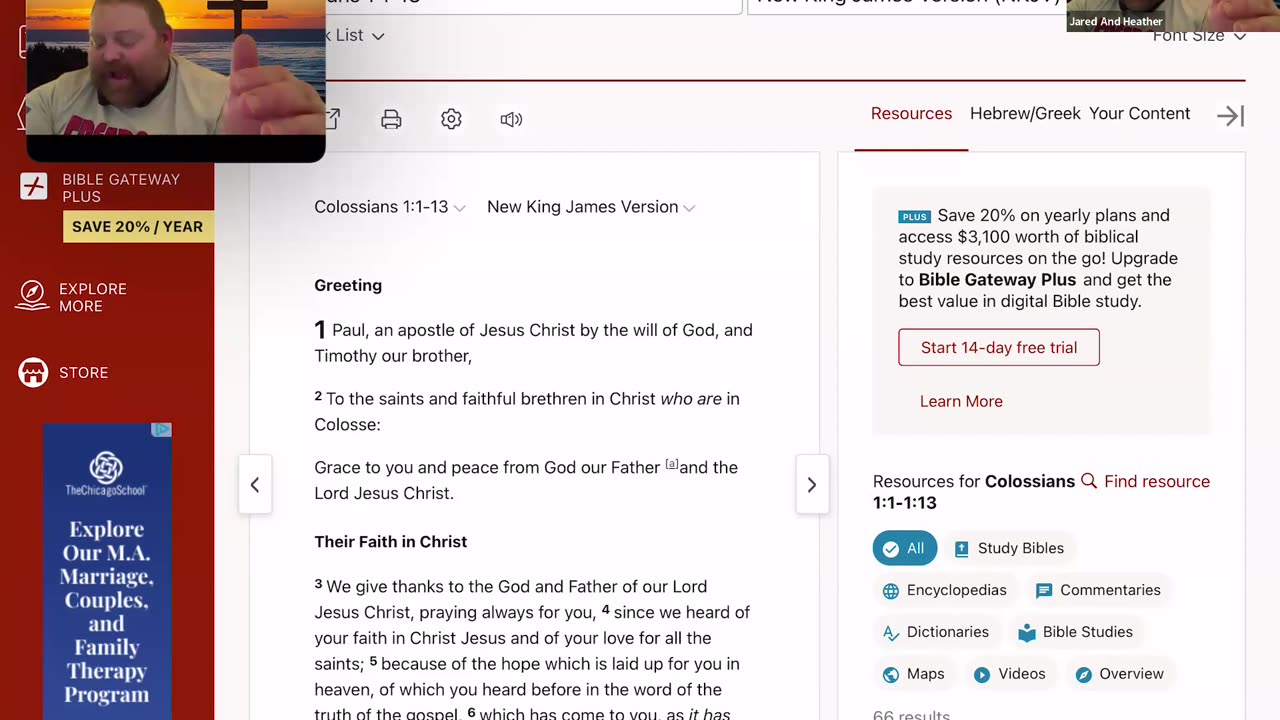Click the 66 results count text

click(x=912, y=714)
